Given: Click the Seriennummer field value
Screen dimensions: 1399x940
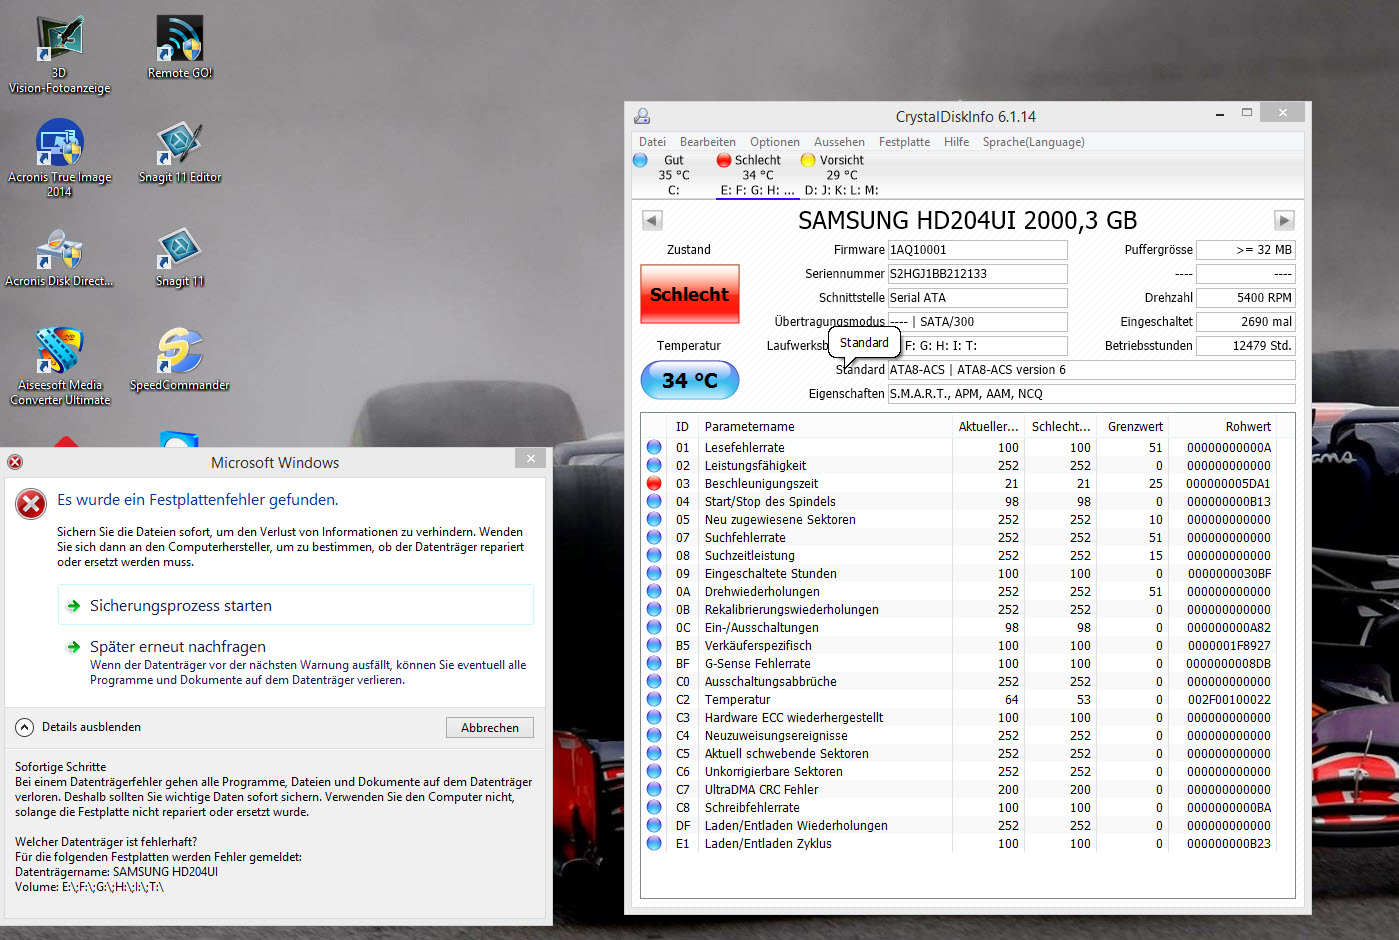Looking at the screenshot, I should [977, 274].
